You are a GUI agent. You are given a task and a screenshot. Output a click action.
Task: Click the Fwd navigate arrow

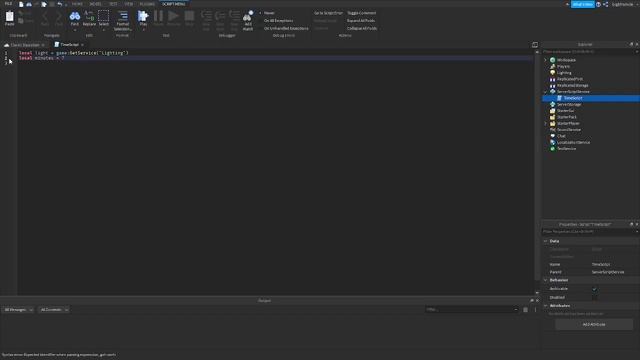point(59,16)
